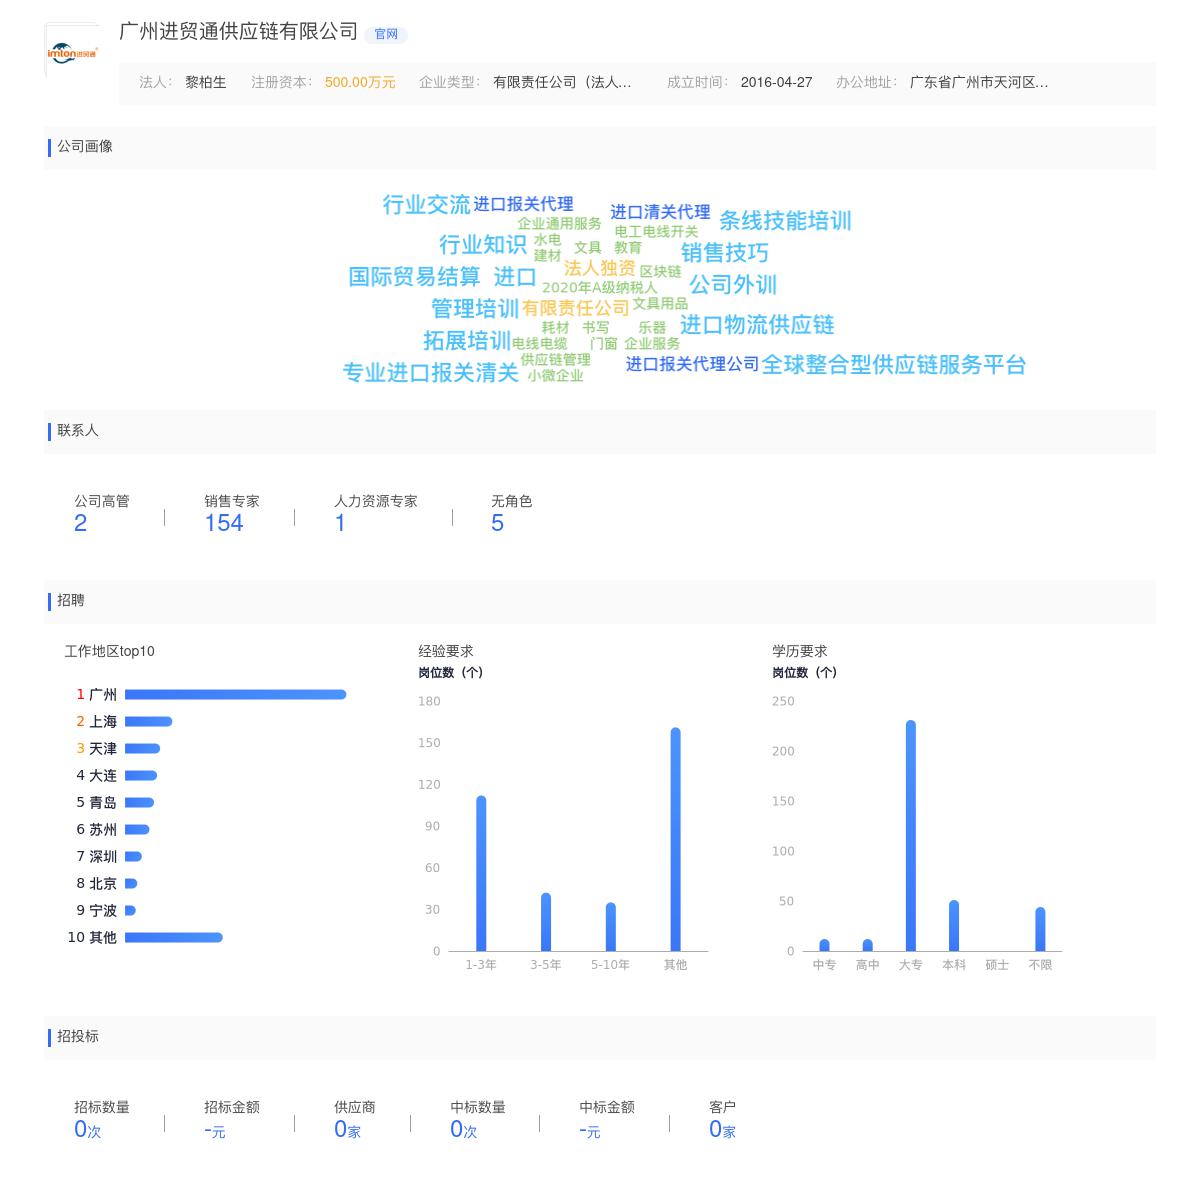Select the tag 有限责任公司 in word cloud
Viewport: 1200px width, 1188px height.
[x=575, y=308]
